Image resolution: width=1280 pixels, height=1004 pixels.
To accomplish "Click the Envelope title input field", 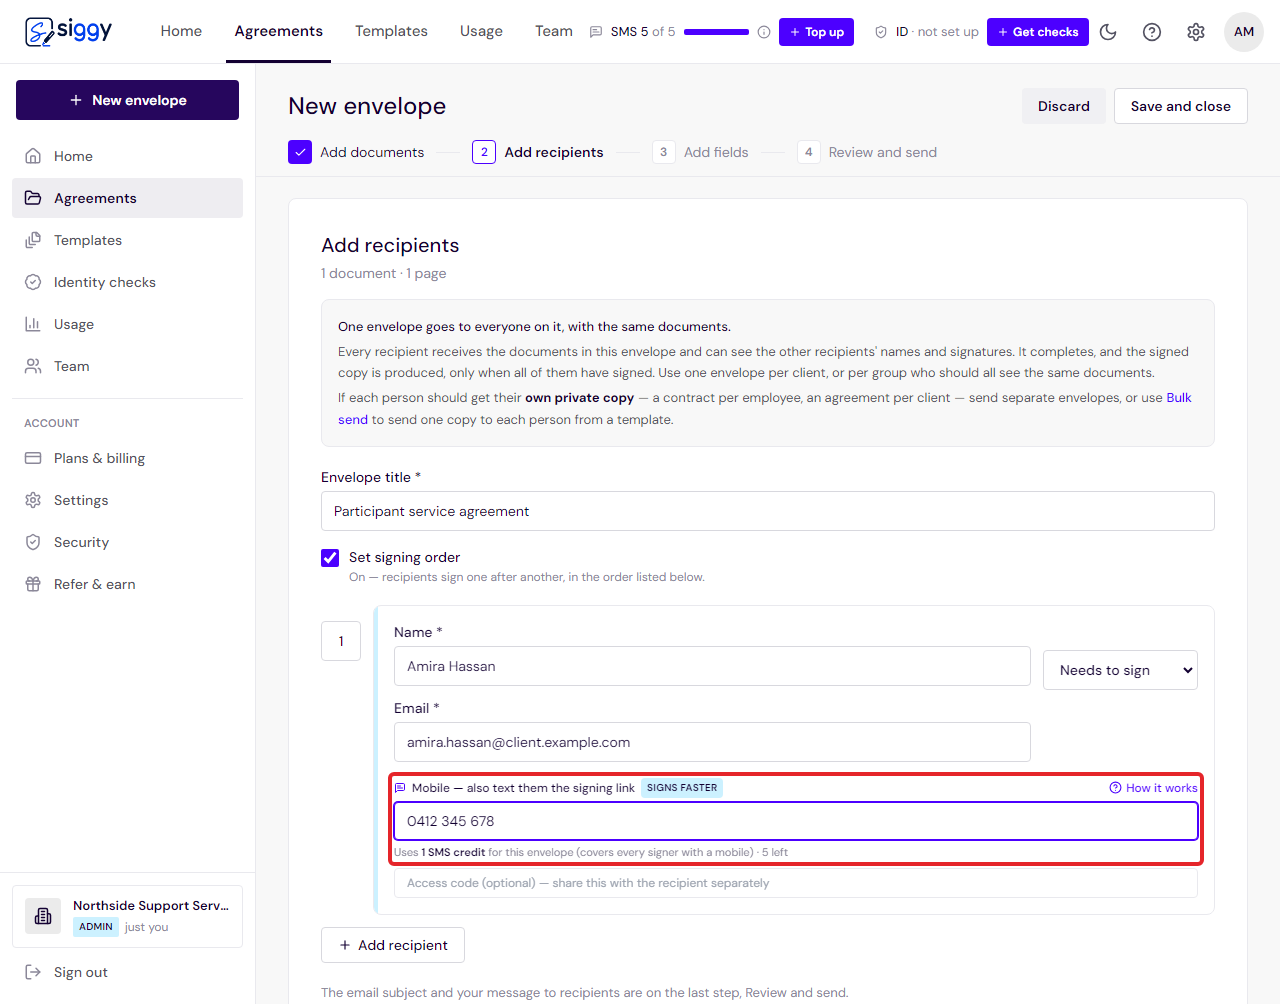I will click(767, 511).
